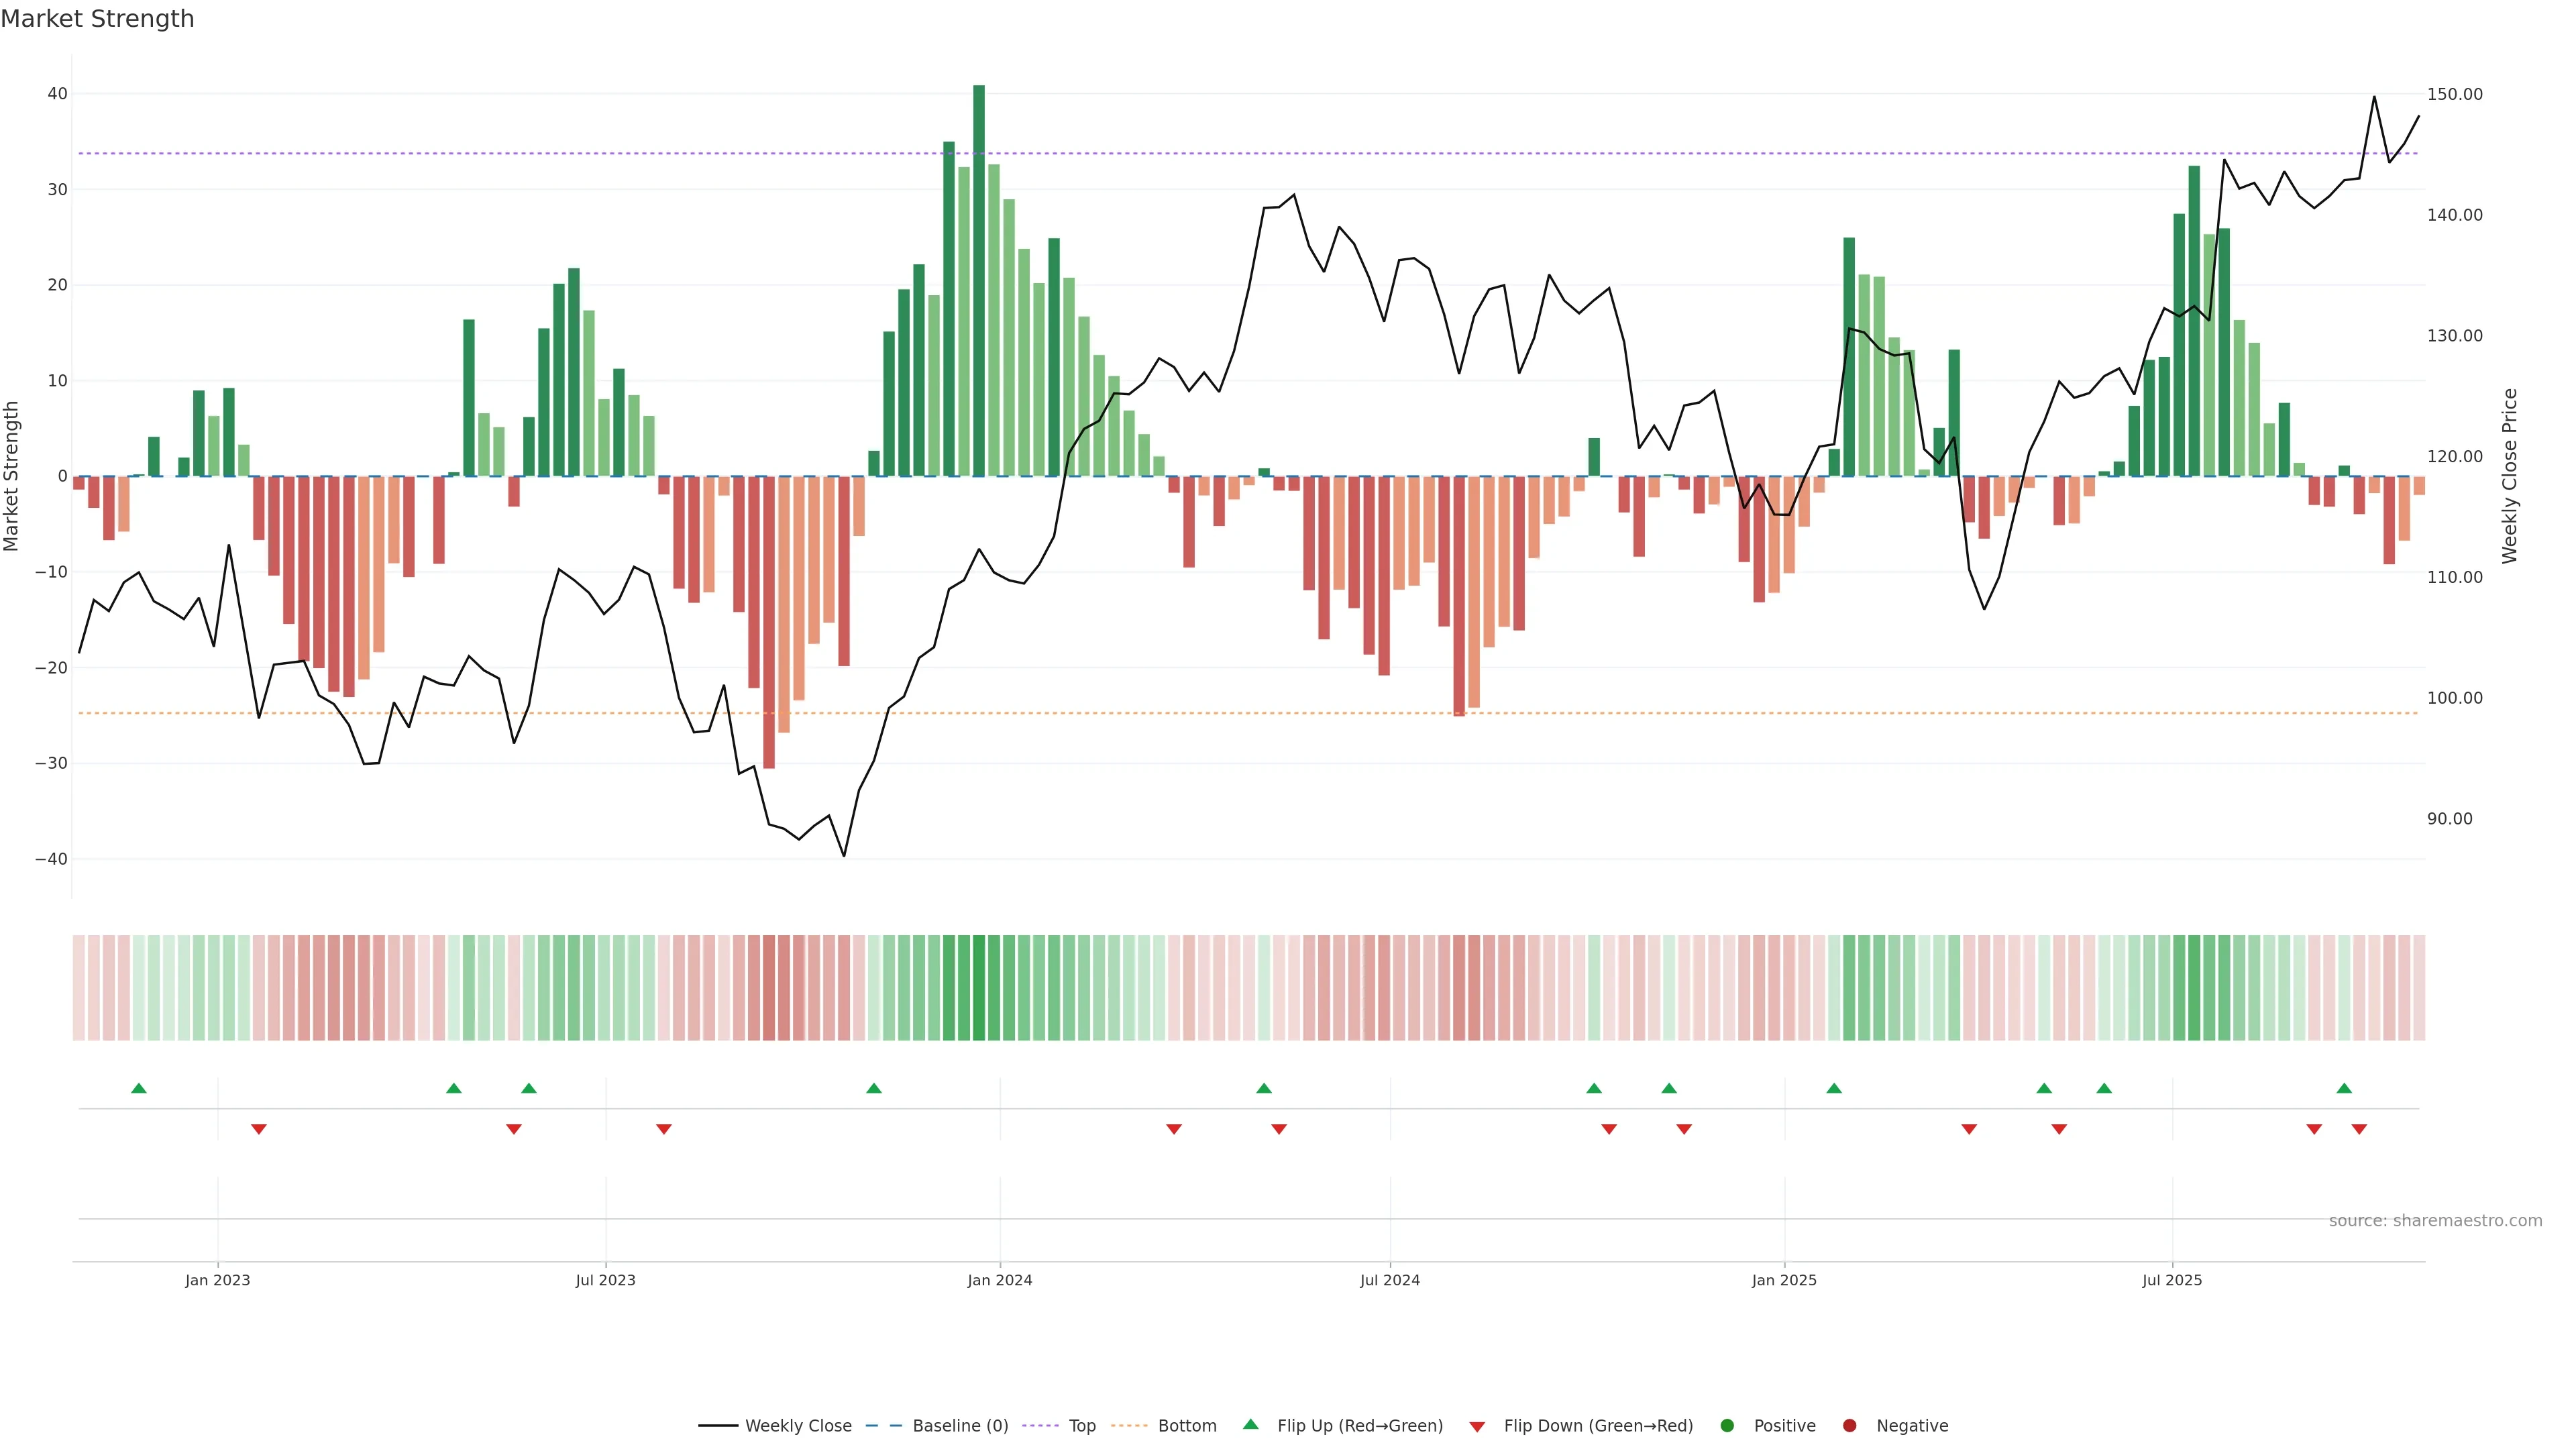
Task: Toggle Baseline (0) legend entry
Action: 959,1426
